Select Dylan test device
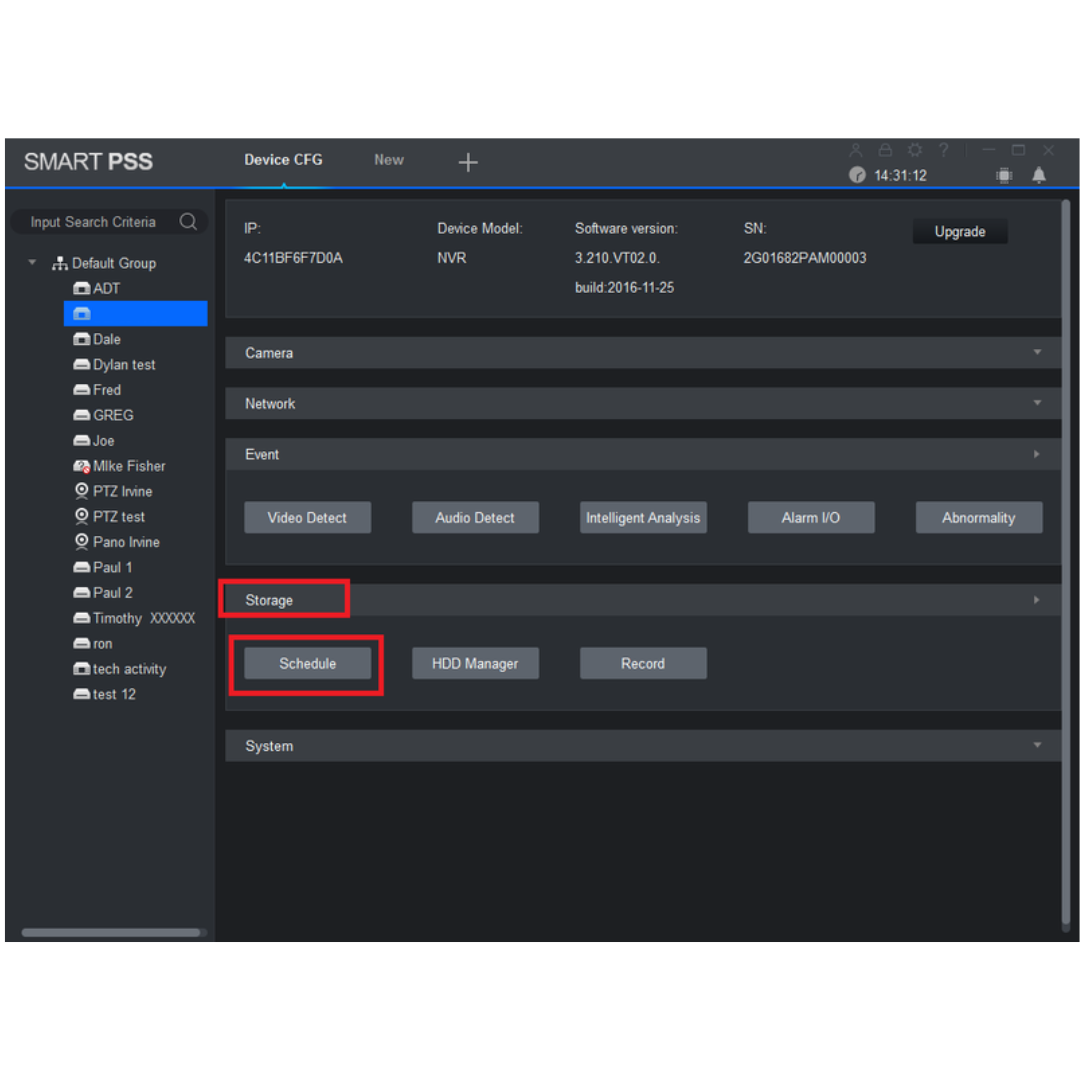1080x1080 pixels. pos(124,364)
